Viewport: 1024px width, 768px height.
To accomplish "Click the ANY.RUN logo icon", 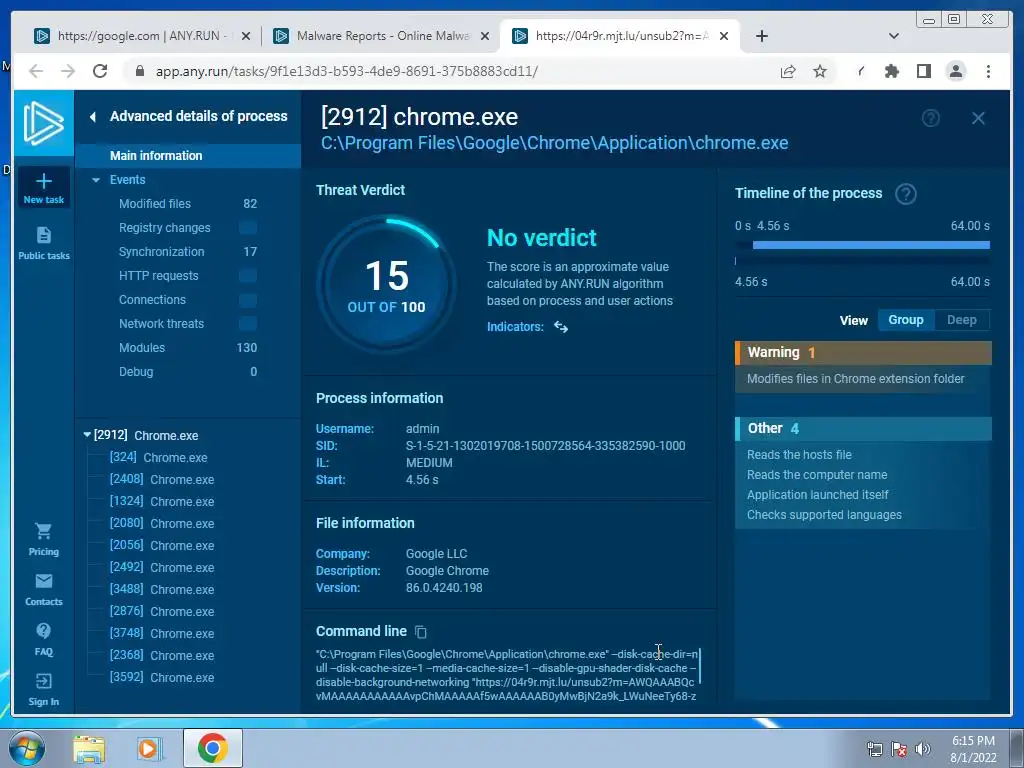I will 44,123.
